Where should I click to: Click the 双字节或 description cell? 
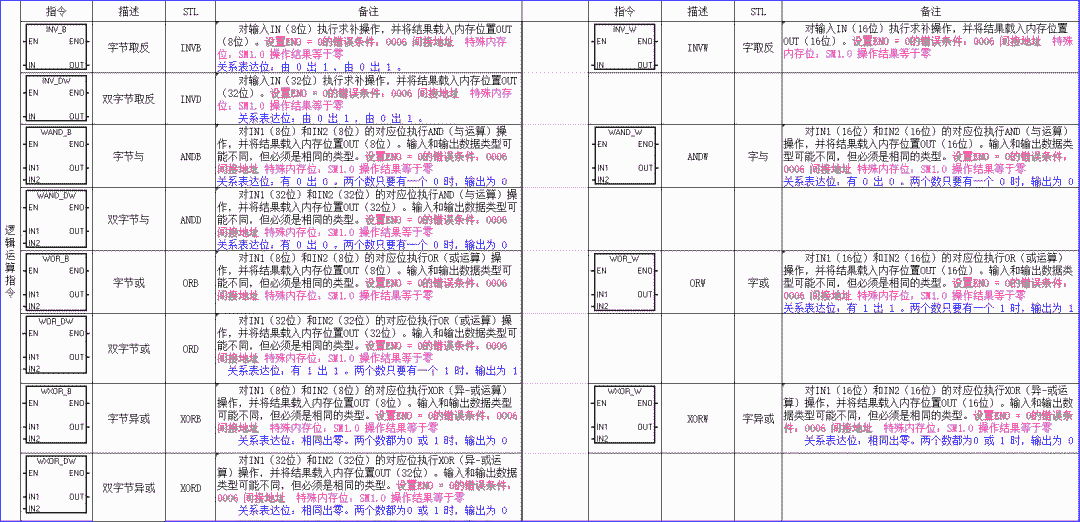click(x=129, y=348)
